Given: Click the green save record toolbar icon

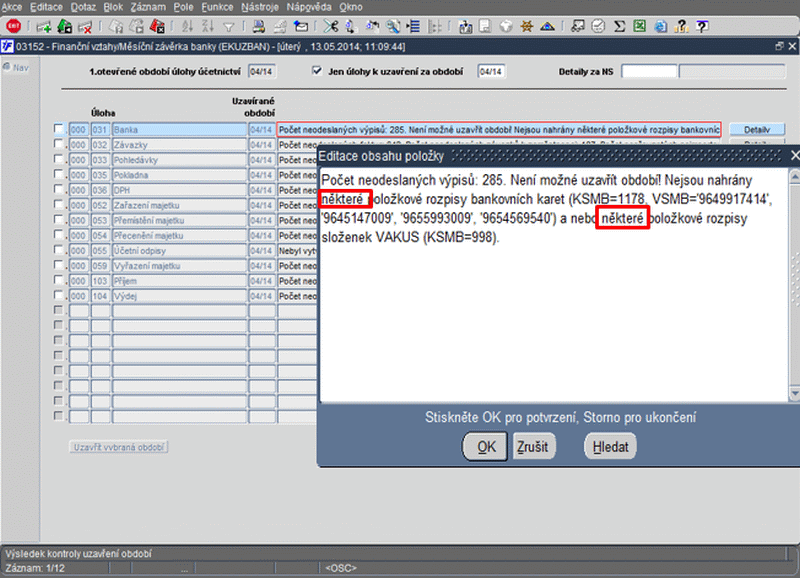Looking at the screenshot, I should coord(65,27).
